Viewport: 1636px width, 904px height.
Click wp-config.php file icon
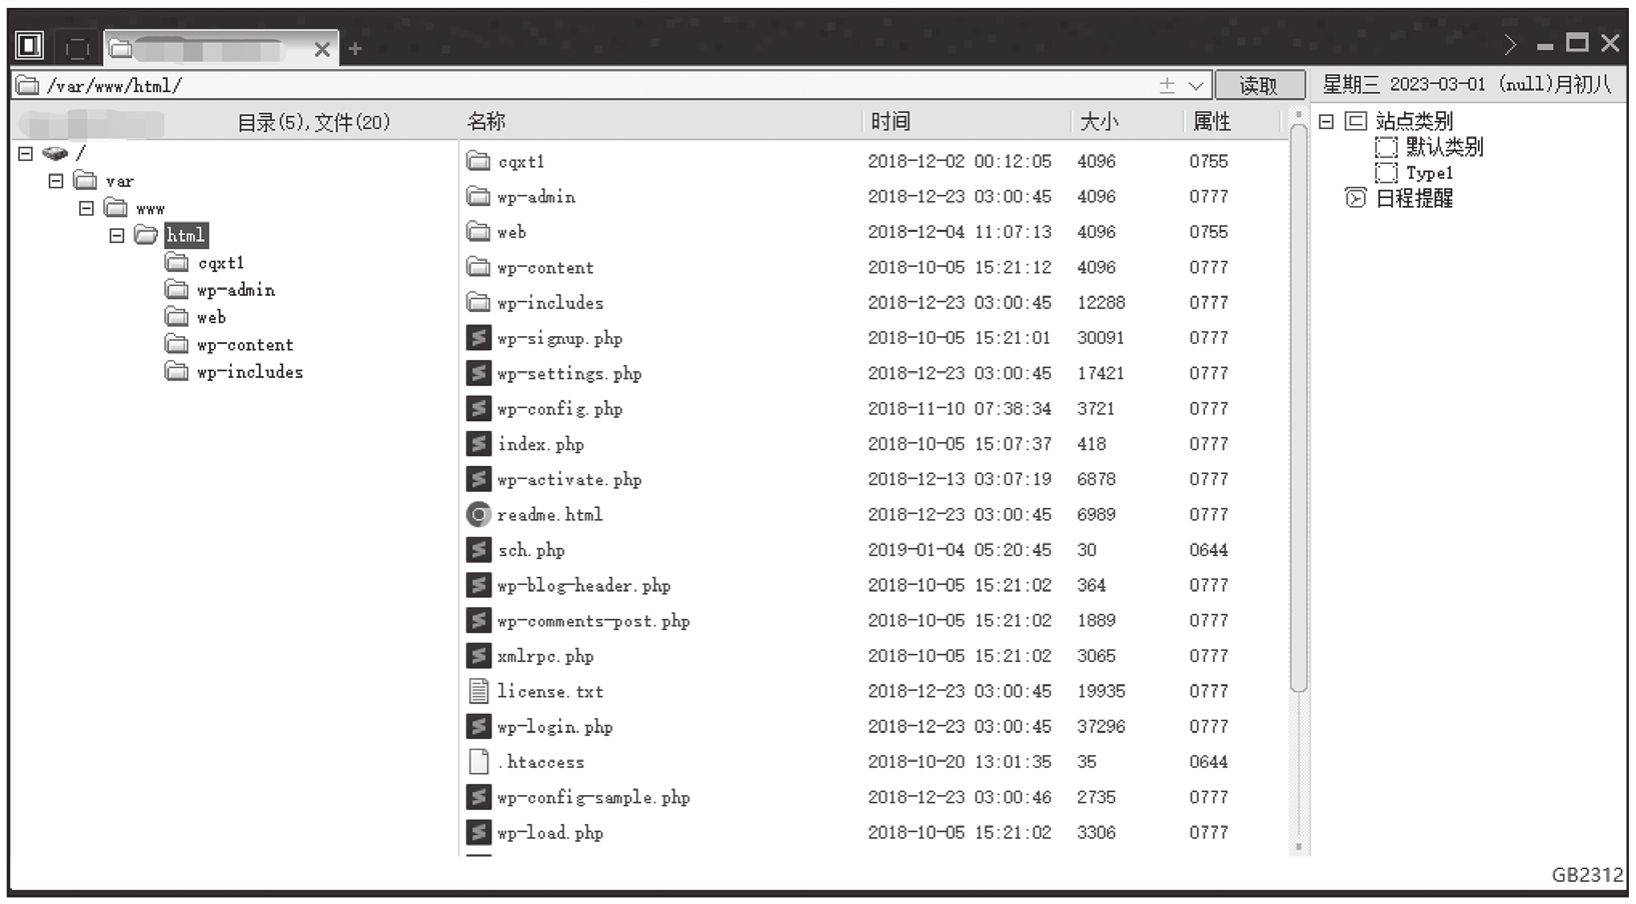(479, 408)
